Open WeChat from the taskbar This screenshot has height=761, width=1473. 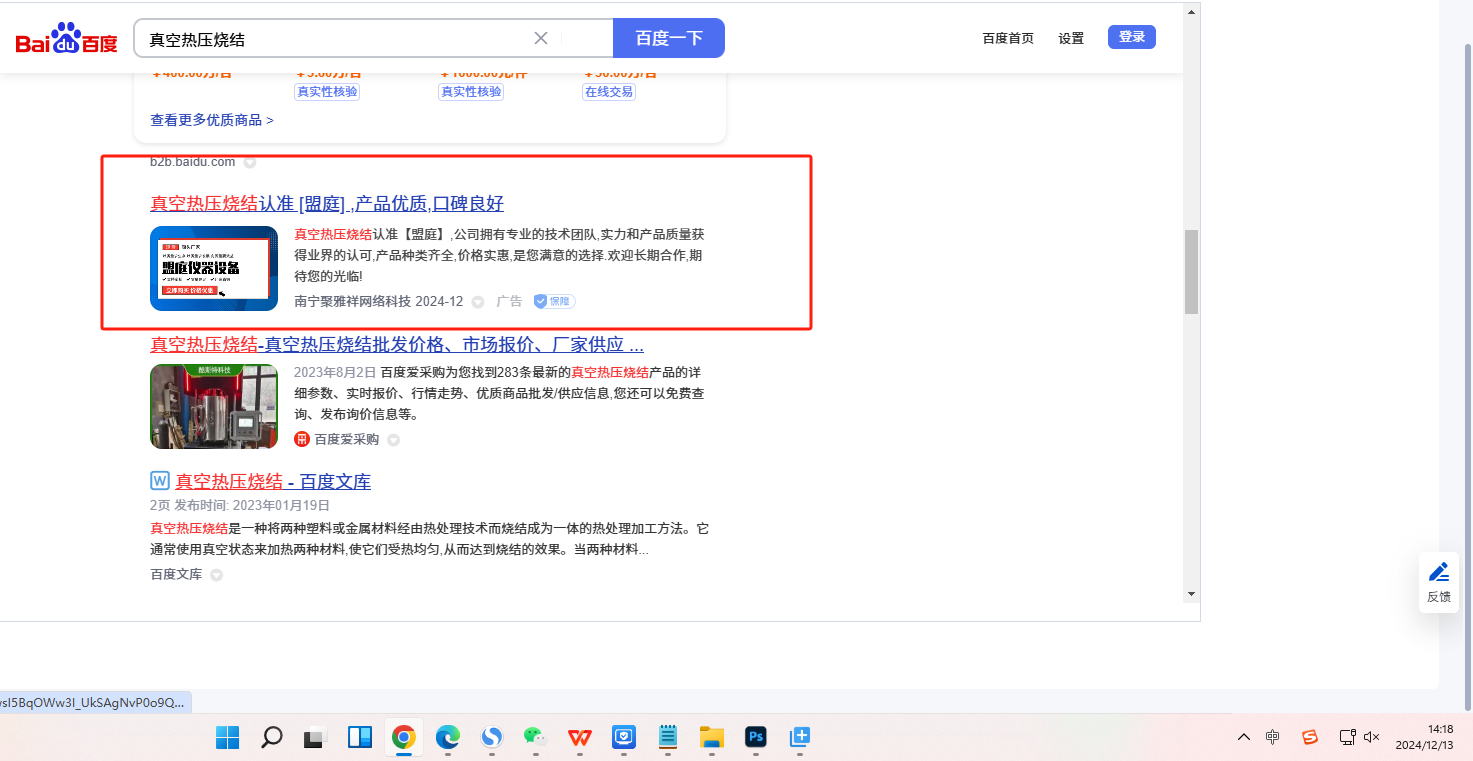point(535,738)
